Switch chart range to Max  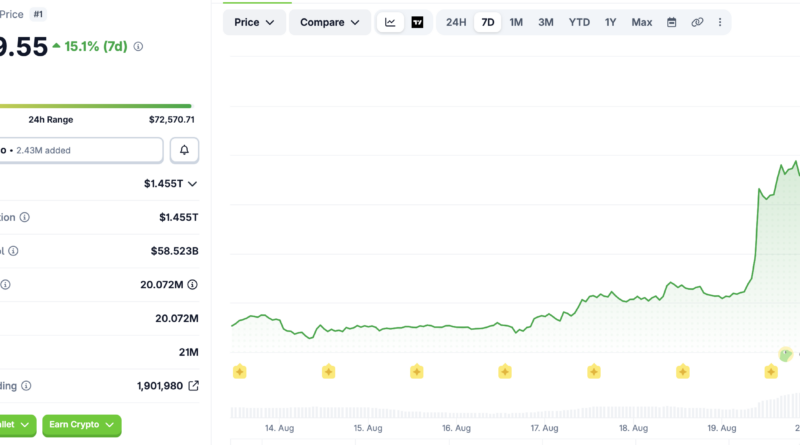[x=641, y=22]
